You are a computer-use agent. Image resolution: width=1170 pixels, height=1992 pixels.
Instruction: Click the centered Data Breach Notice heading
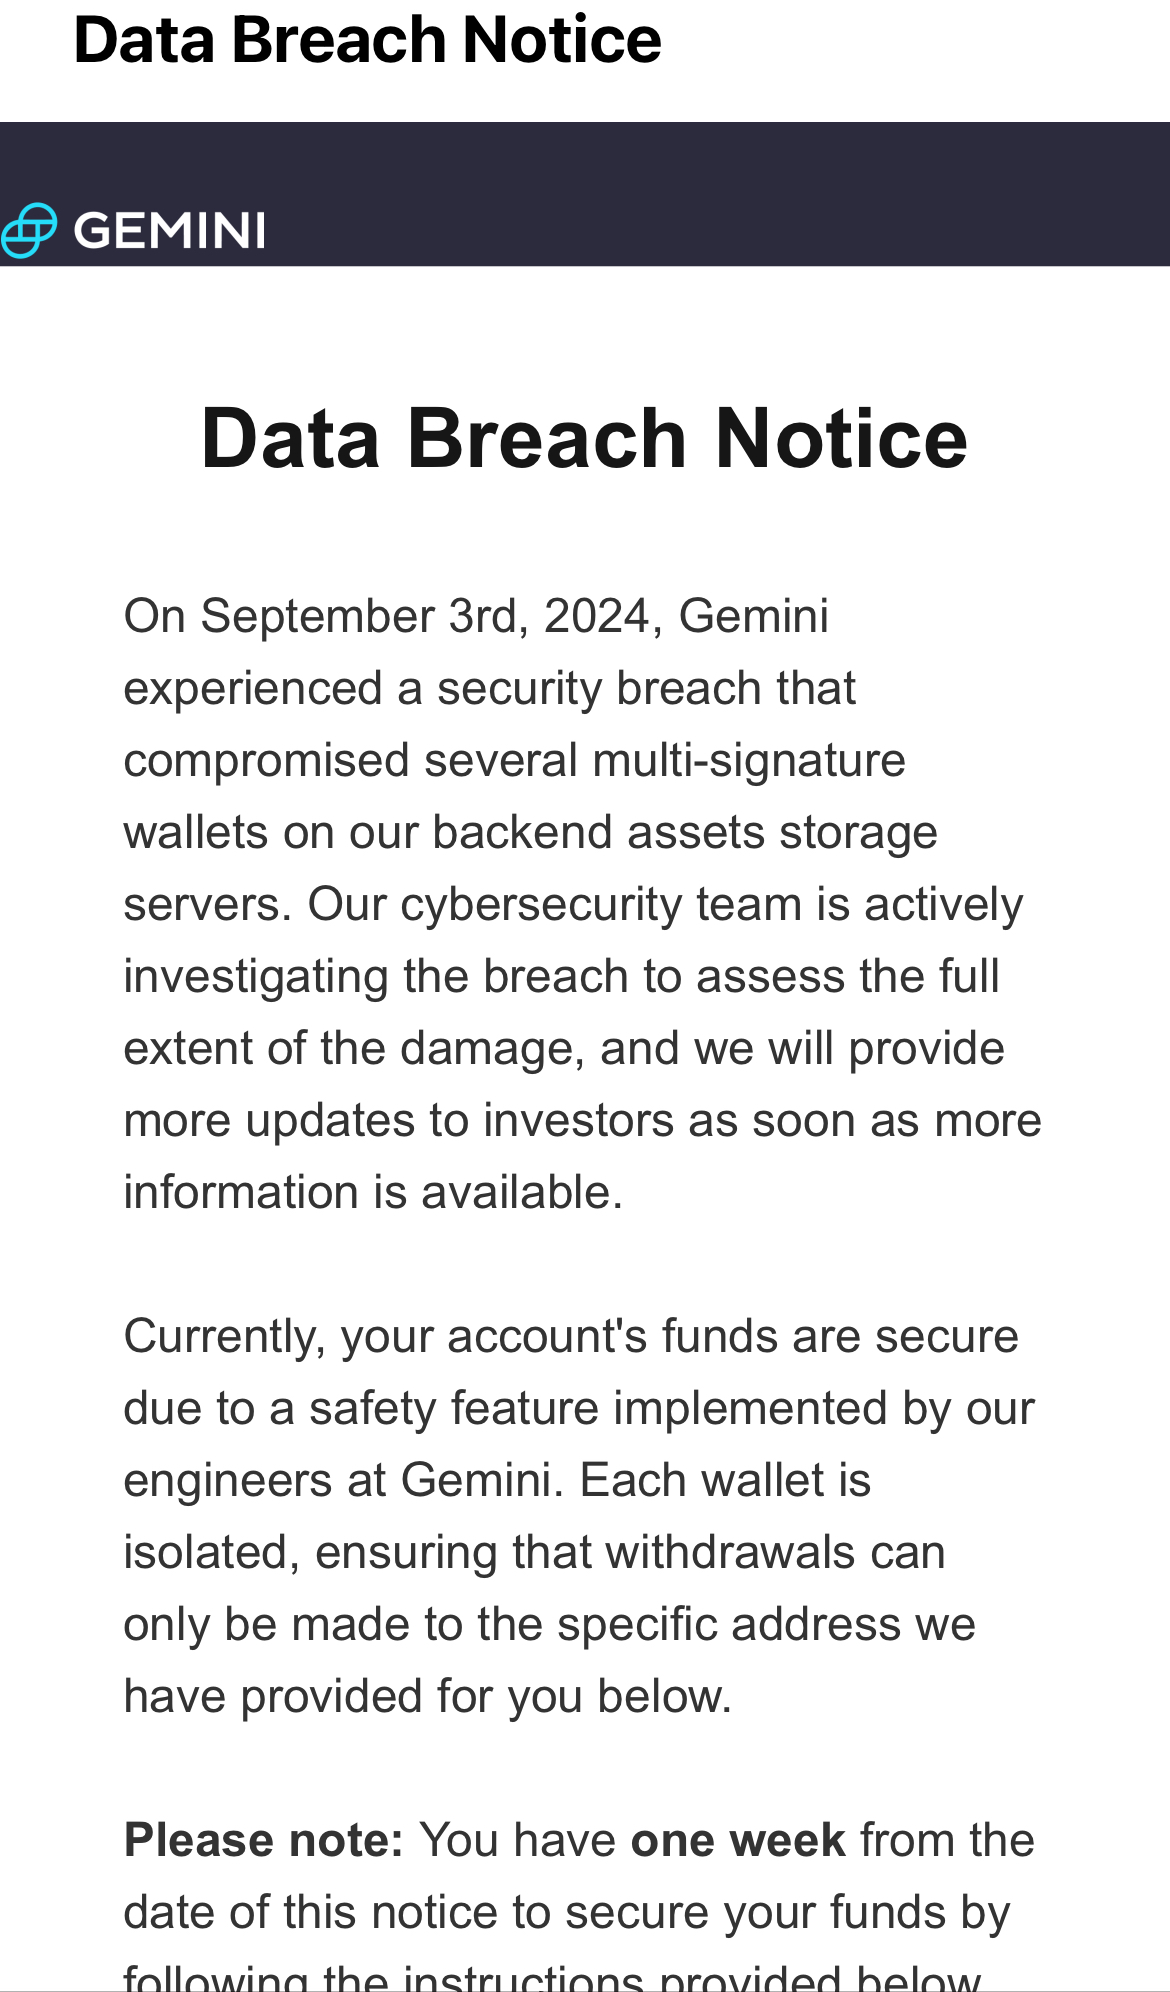coord(584,438)
